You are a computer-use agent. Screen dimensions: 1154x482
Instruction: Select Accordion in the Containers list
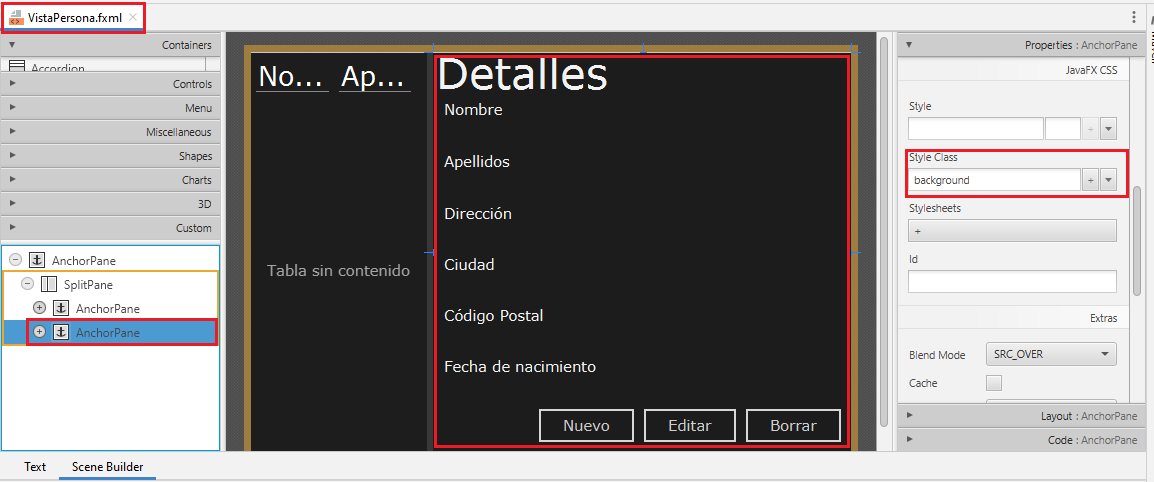57,67
